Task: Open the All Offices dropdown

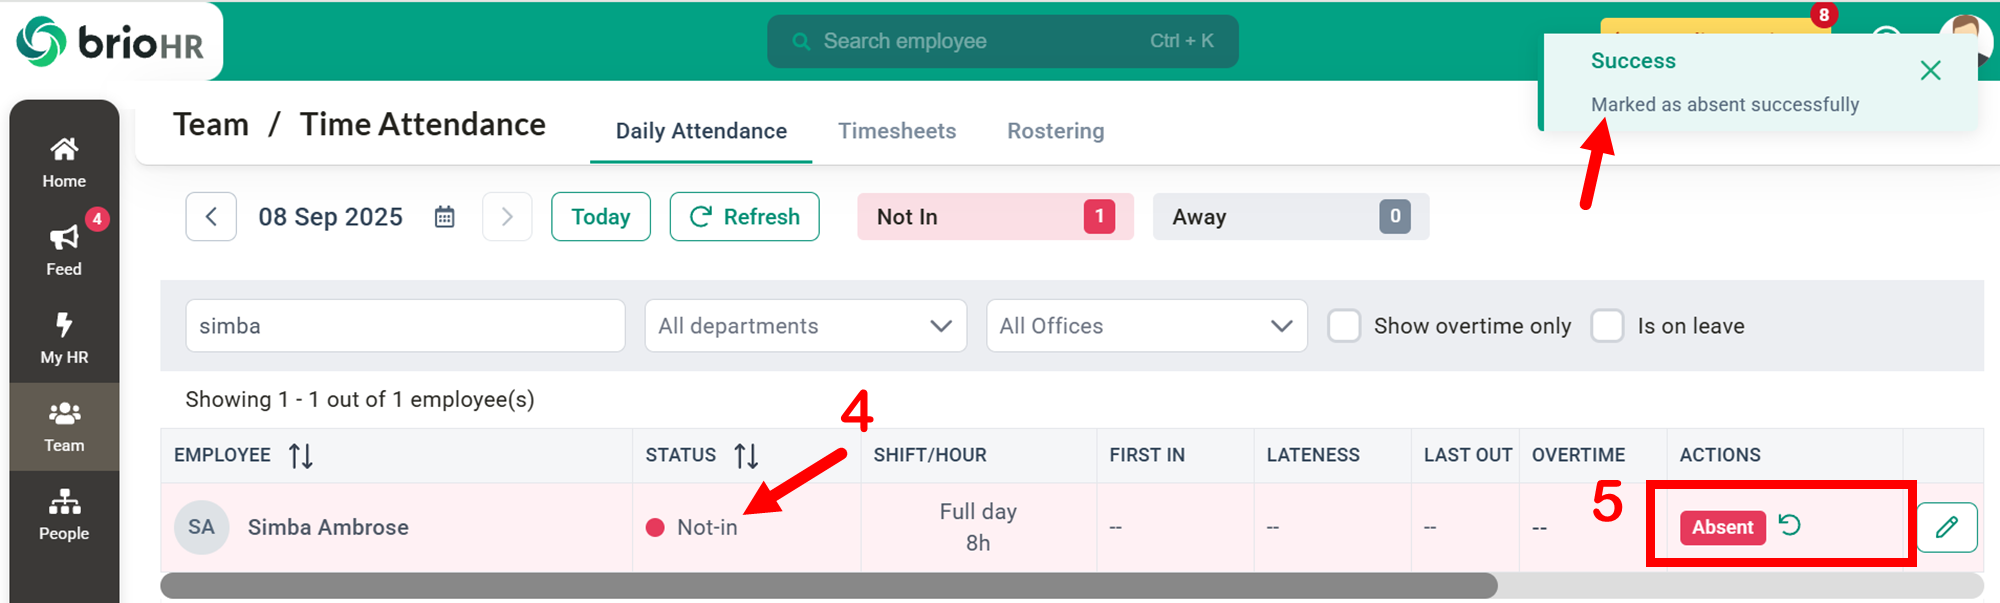Action: point(1146,326)
